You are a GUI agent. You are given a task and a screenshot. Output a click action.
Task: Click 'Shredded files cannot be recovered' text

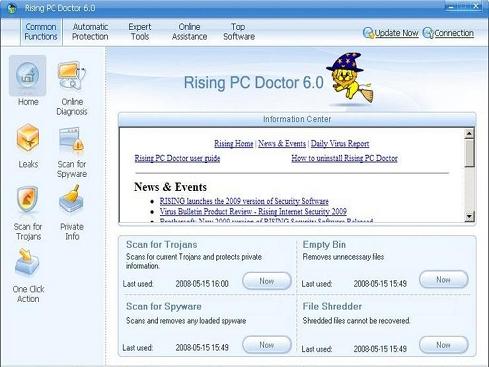coord(356,321)
